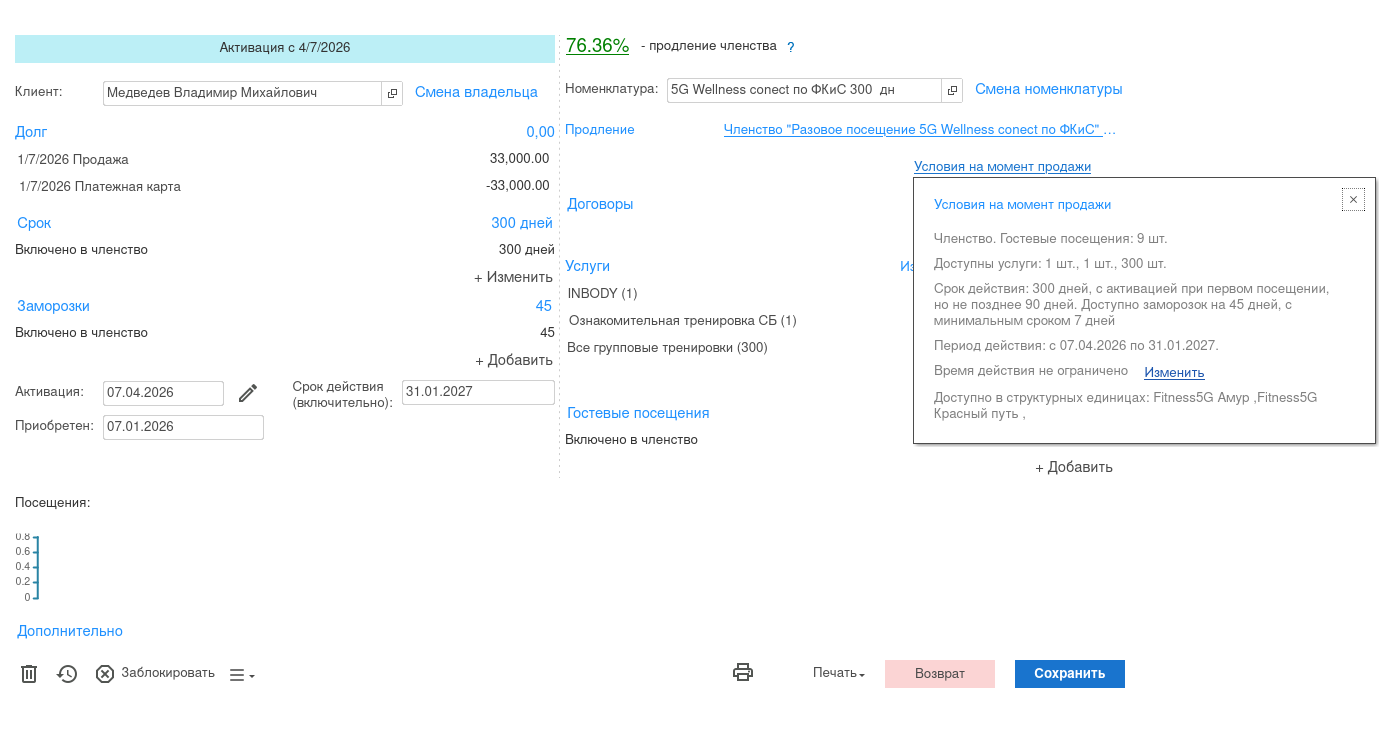This screenshot has width=1385, height=736.
Task: Click the Смена владельца link
Action: pos(476,92)
